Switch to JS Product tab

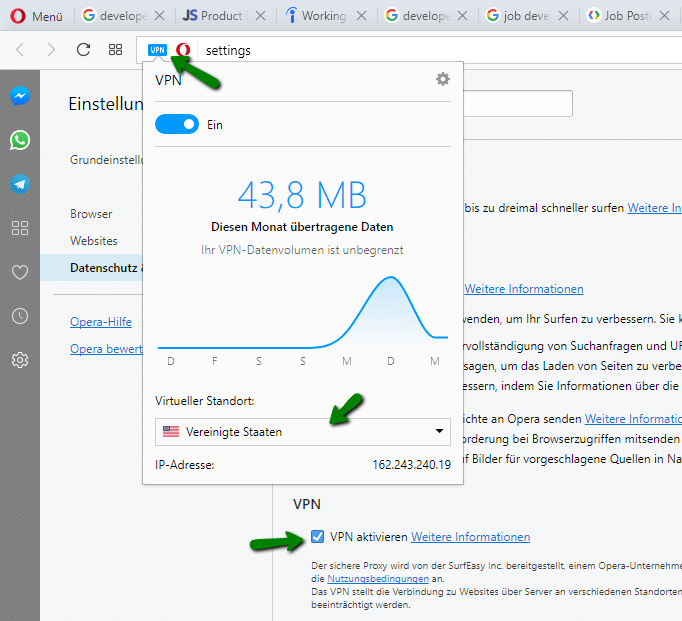point(212,16)
